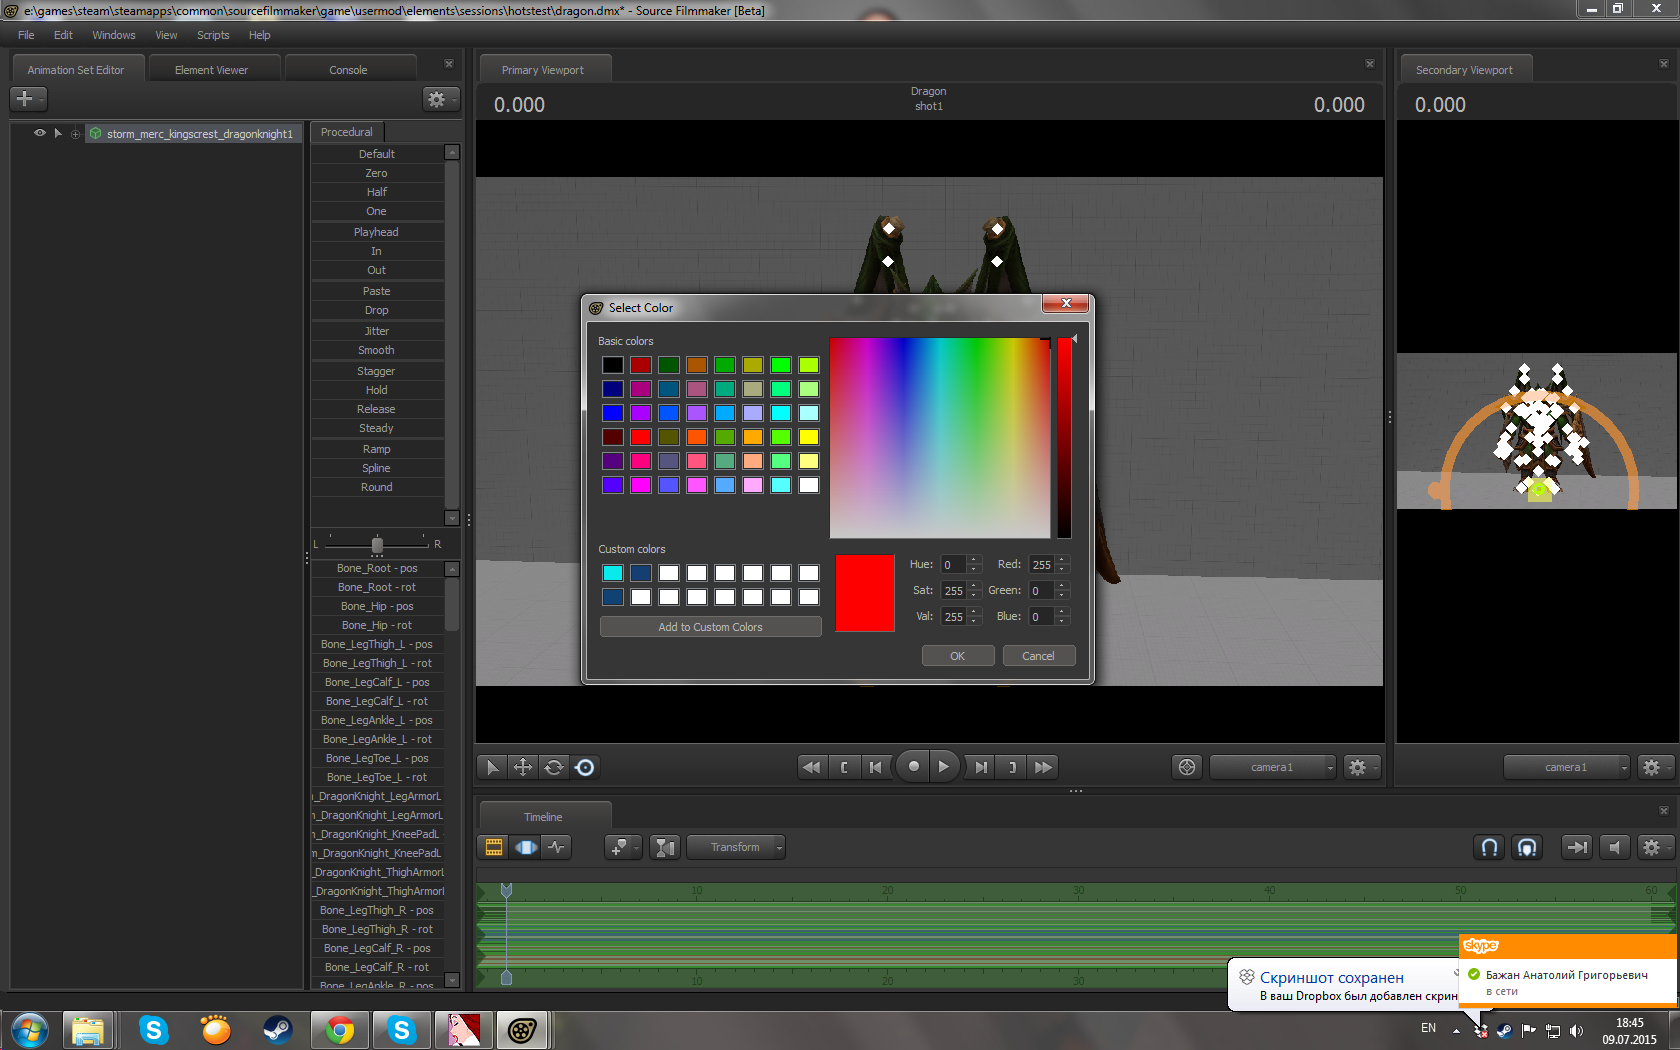Choose the selection arrow manipulator tool
The image size is (1680, 1050).
pyautogui.click(x=492, y=767)
